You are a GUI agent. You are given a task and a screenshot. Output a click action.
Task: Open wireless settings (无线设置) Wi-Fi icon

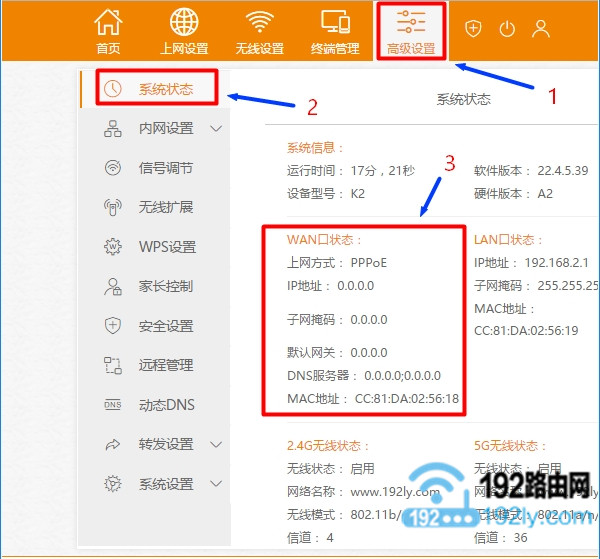coord(260,23)
